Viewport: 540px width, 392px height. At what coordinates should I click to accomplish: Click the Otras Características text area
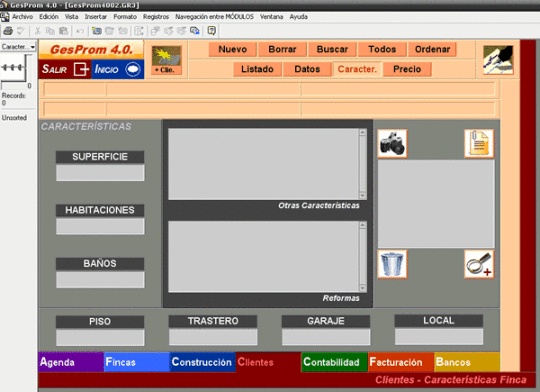(x=263, y=164)
